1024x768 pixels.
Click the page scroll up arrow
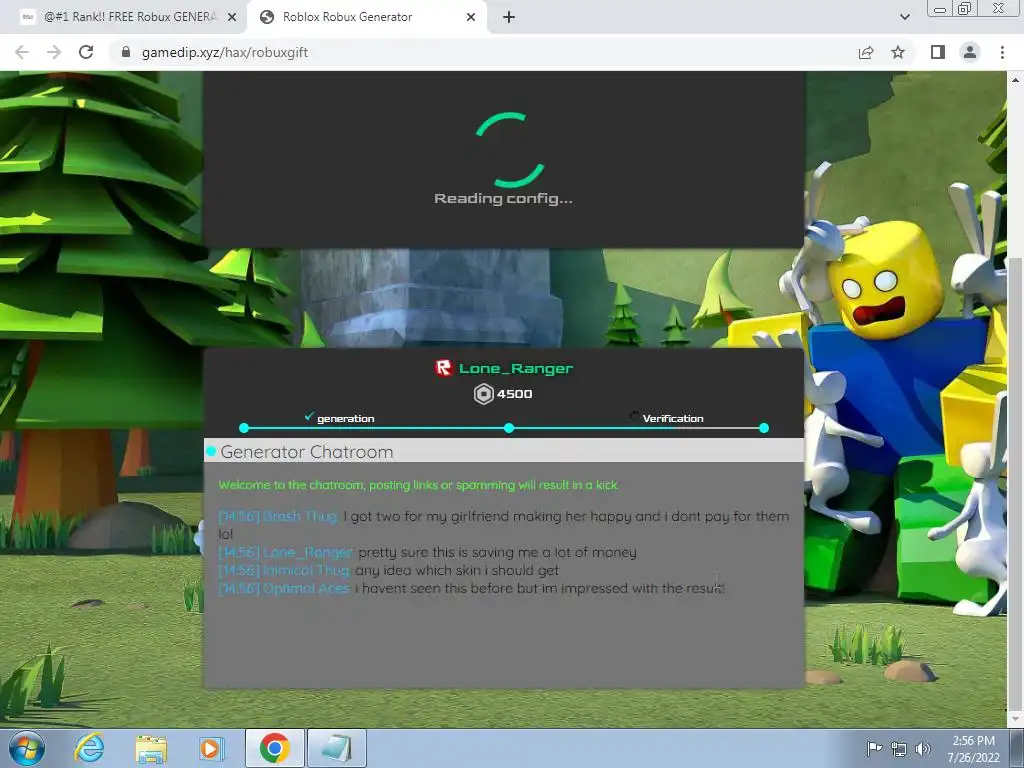(1016, 80)
